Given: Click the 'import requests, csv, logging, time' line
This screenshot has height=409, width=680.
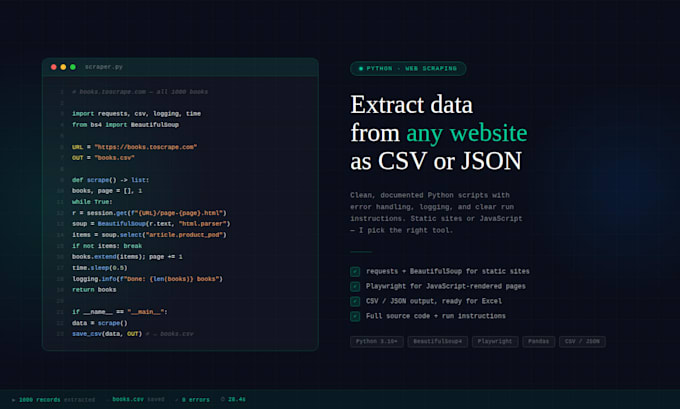Looking at the screenshot, I should pyautogui.click(x=137, y=114).
